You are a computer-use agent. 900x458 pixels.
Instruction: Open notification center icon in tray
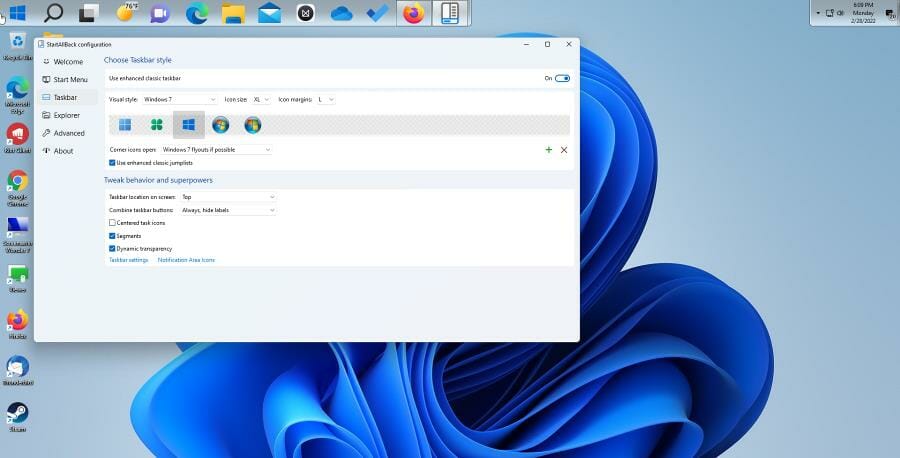click(890, 14)
